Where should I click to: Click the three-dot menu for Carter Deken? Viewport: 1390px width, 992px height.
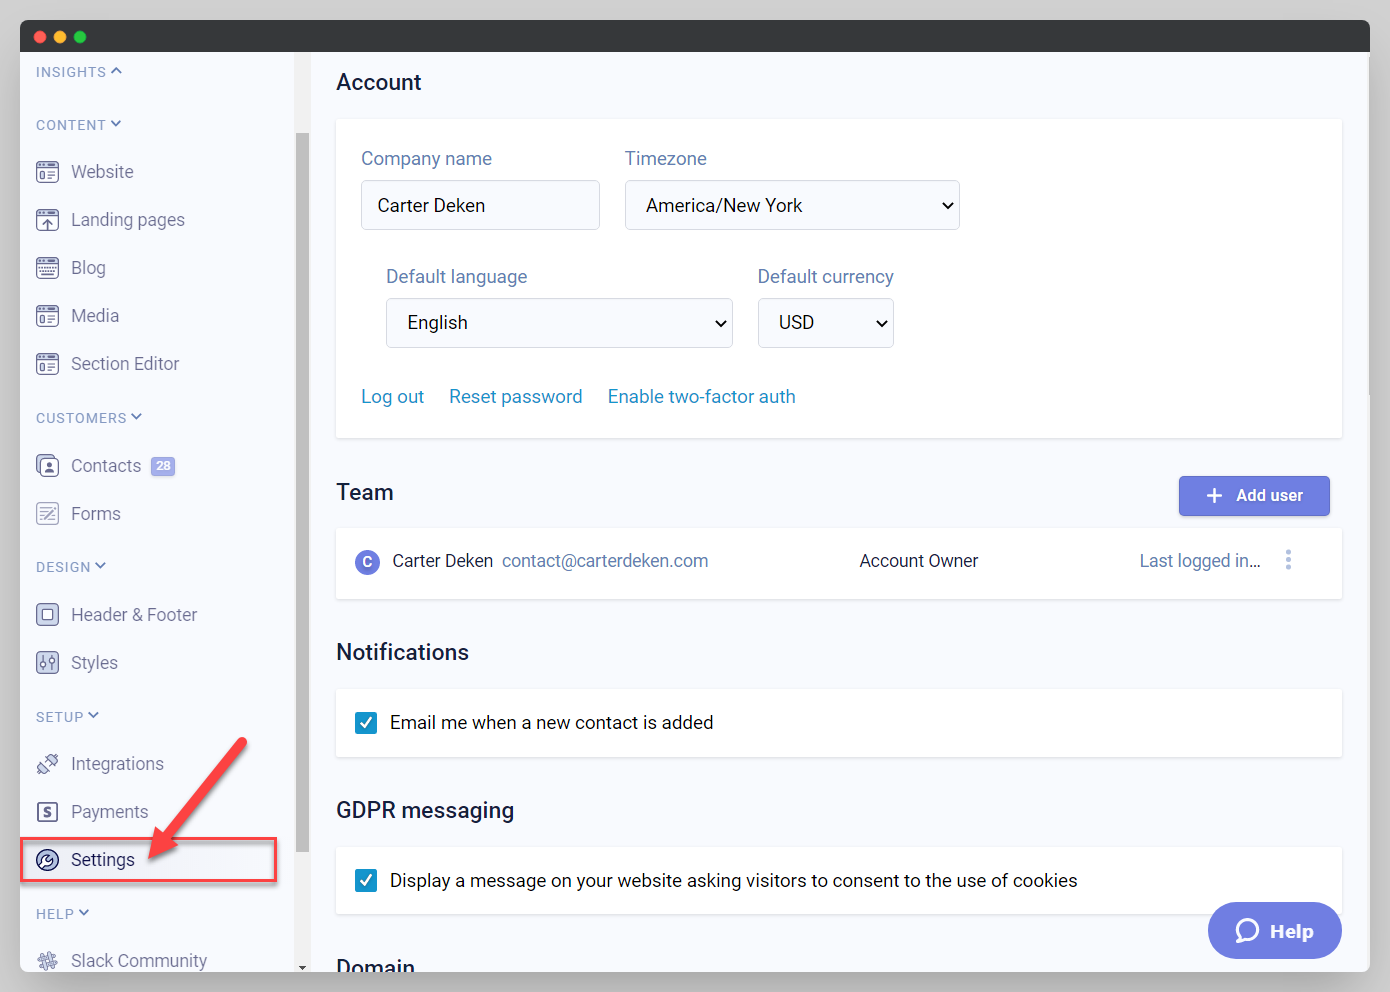(x=1288, y=560)
